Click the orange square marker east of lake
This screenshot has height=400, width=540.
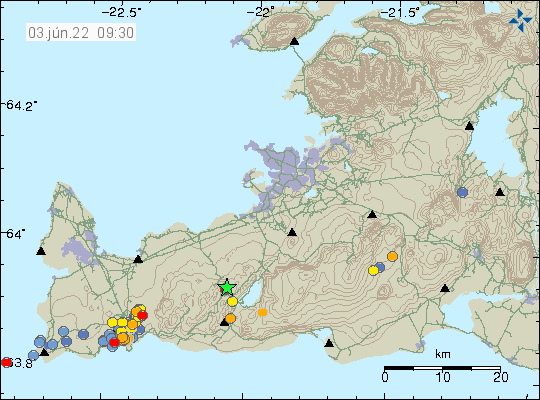point(262,312)
